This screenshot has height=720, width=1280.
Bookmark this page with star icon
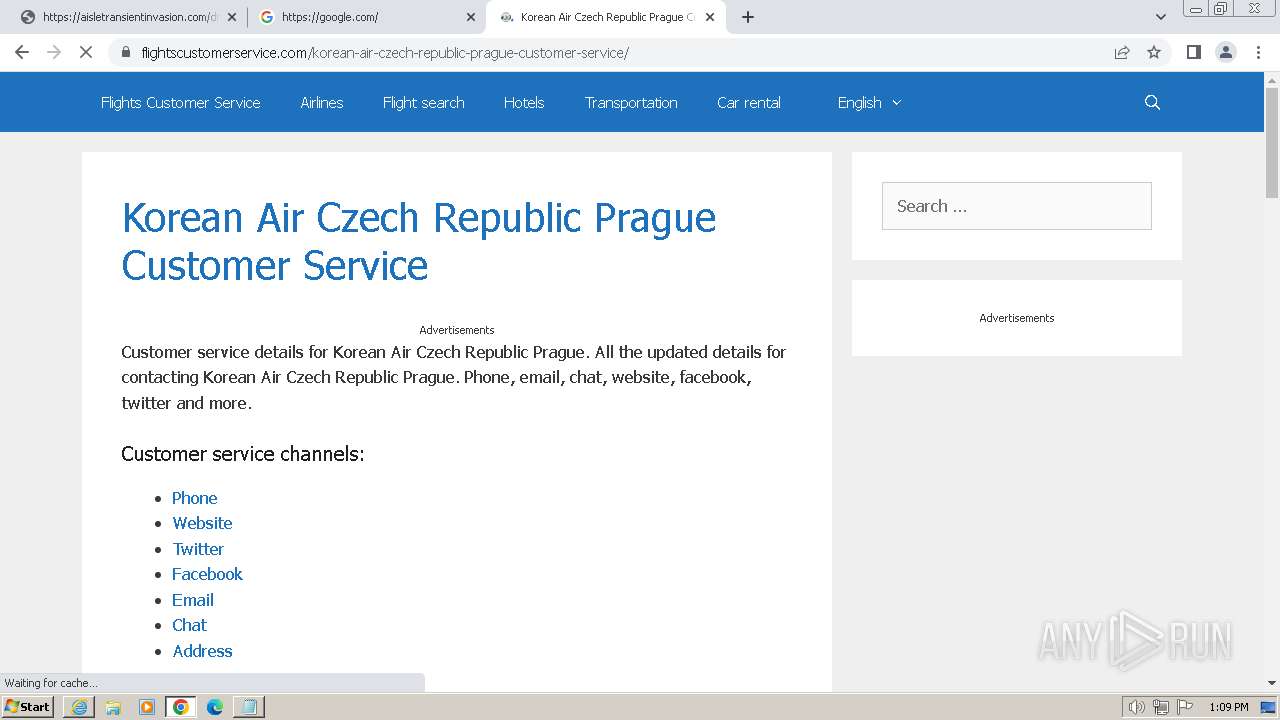(1154, 52)
